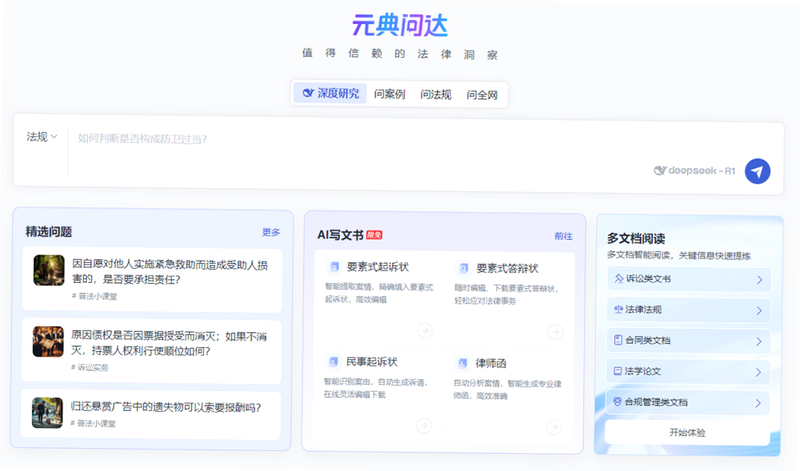This screenshot has width=800, height=471.
Task: Open the thumbnail for 原因债权 question
Action: click(48, 341)
